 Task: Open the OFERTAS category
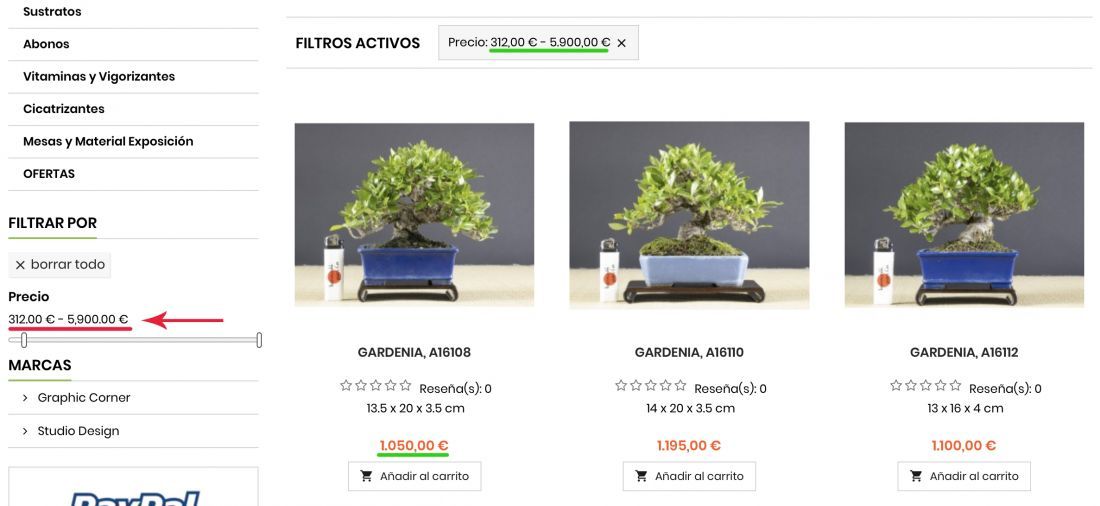(49, 173)
